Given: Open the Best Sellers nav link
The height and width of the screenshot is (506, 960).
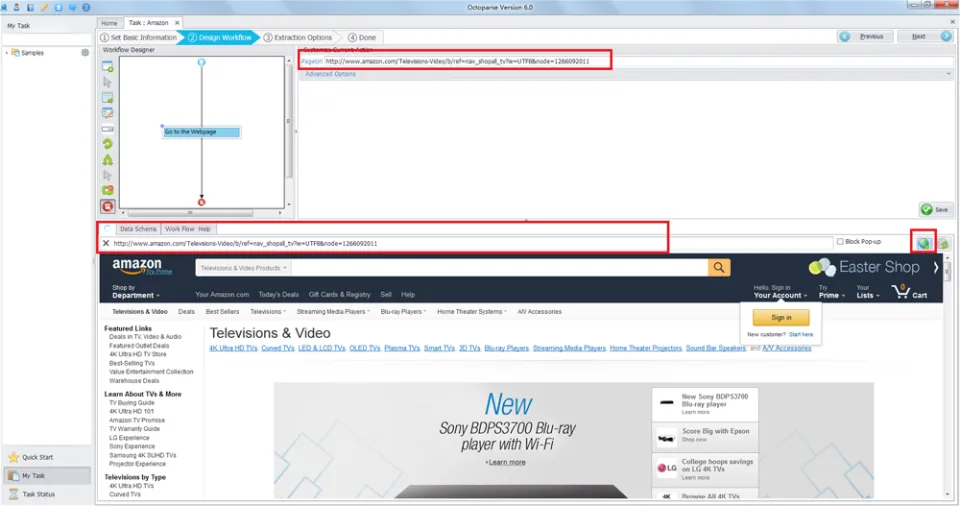Looking at the screenshot, I should point(222,312).
